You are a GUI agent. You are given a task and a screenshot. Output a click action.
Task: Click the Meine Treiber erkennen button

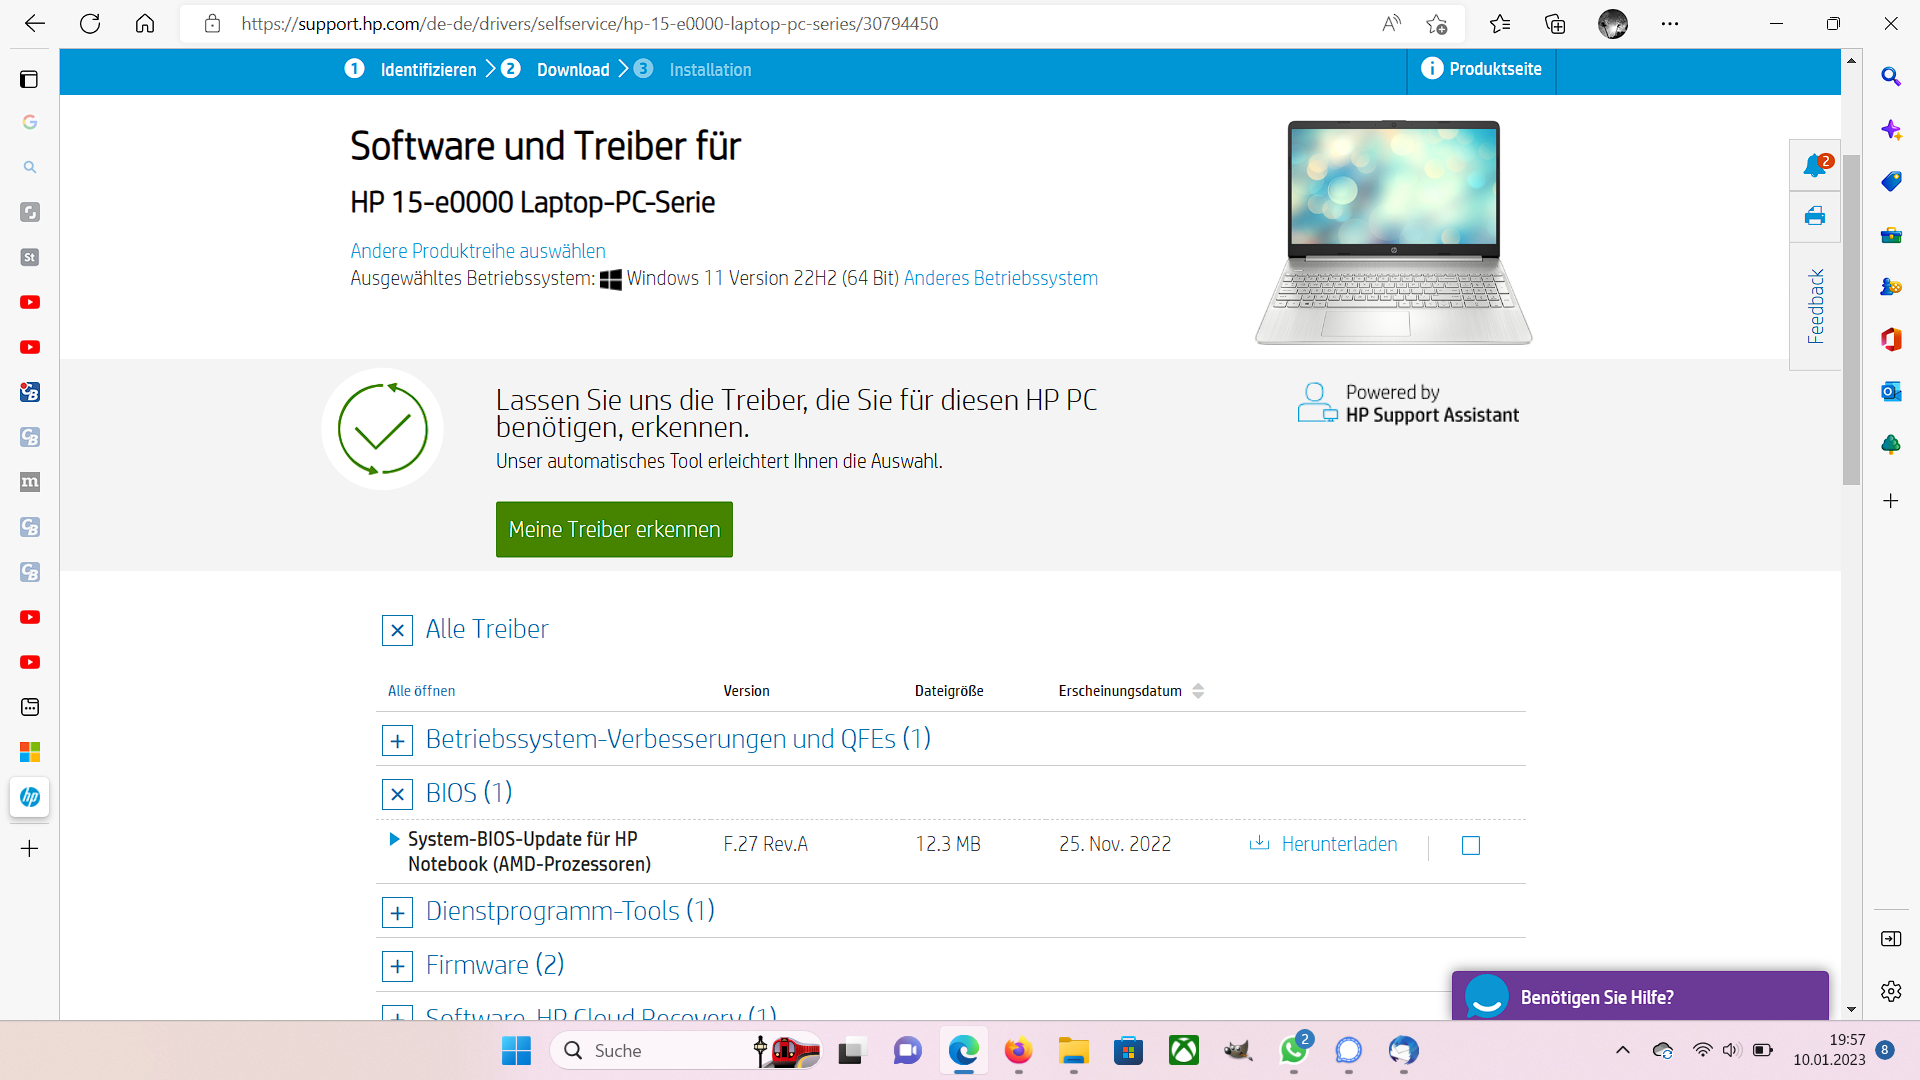614,529
